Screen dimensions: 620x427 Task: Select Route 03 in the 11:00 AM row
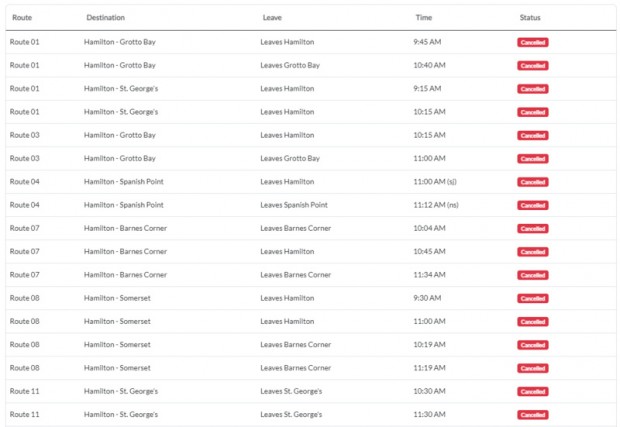pyautogui.click(x=25, y=158)
